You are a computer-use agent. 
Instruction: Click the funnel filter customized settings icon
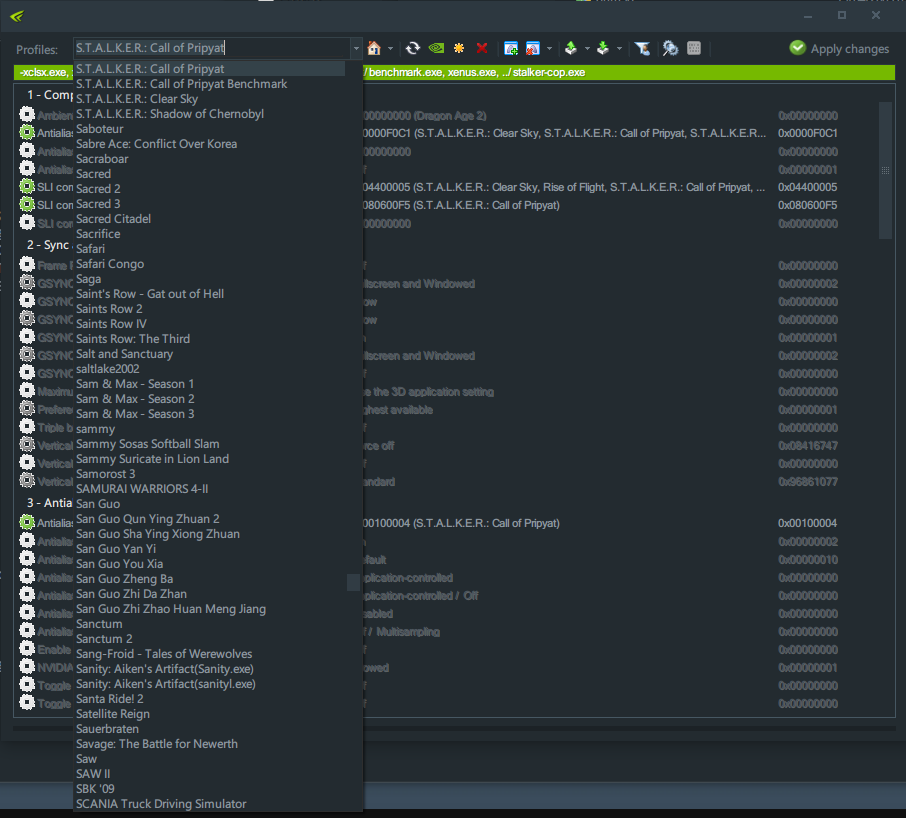click(x=643, y=49)
